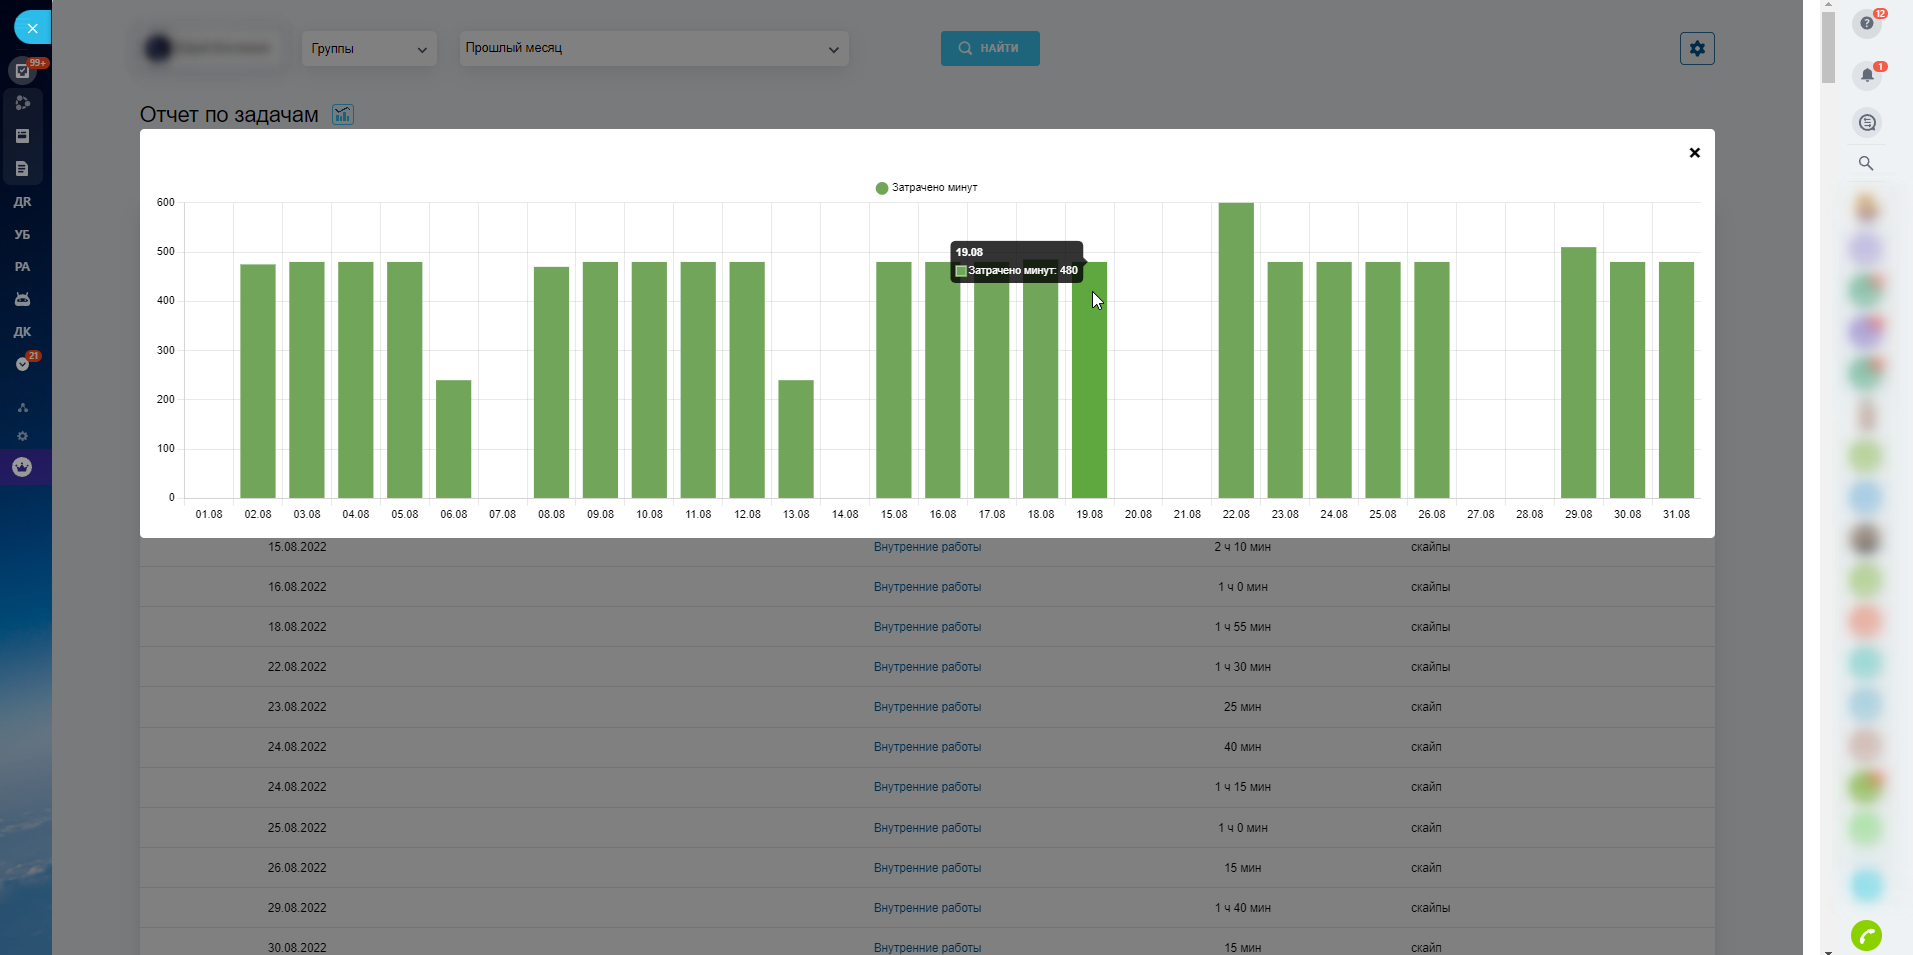Click the search magnifier in right sidebar
Image resolution: width=1913 pixels, height=955 pixels.
click(1866, 163)
